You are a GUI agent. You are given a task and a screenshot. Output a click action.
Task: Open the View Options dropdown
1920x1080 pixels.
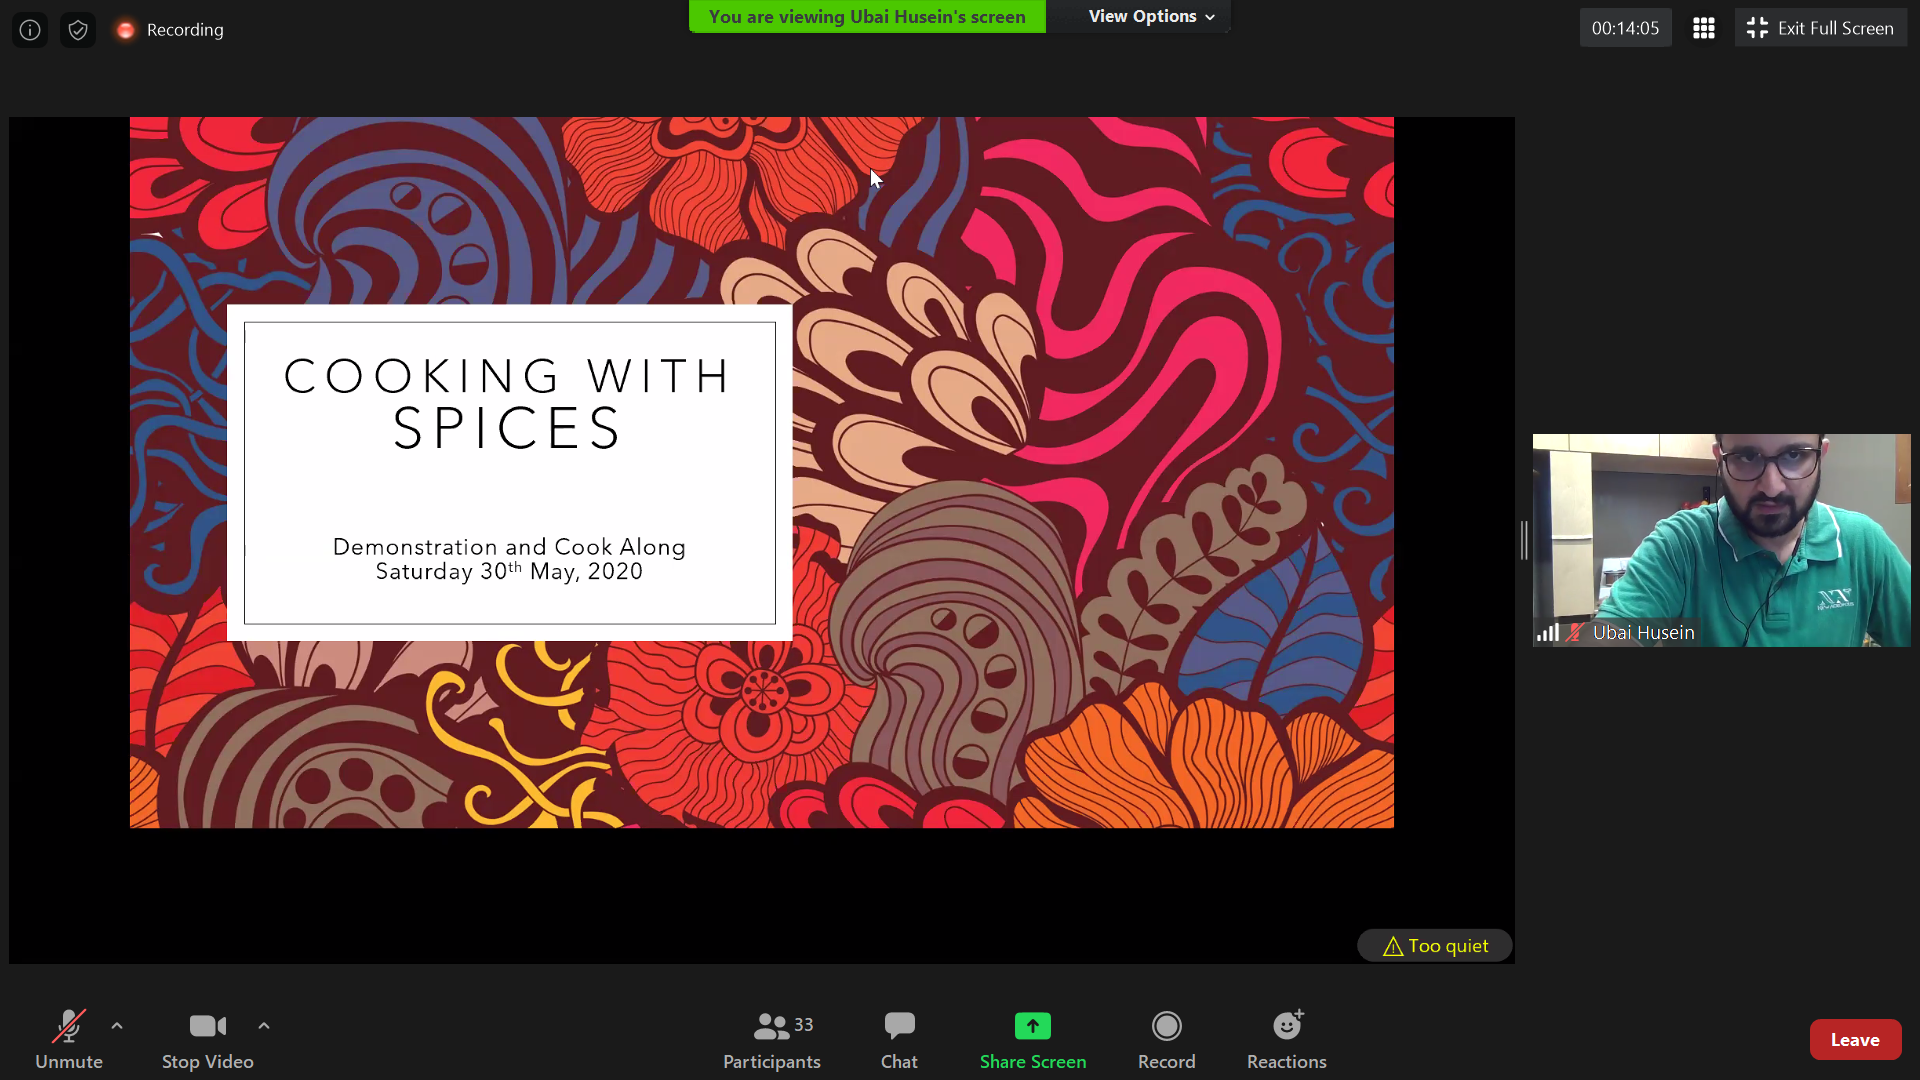pos(1150,16)
